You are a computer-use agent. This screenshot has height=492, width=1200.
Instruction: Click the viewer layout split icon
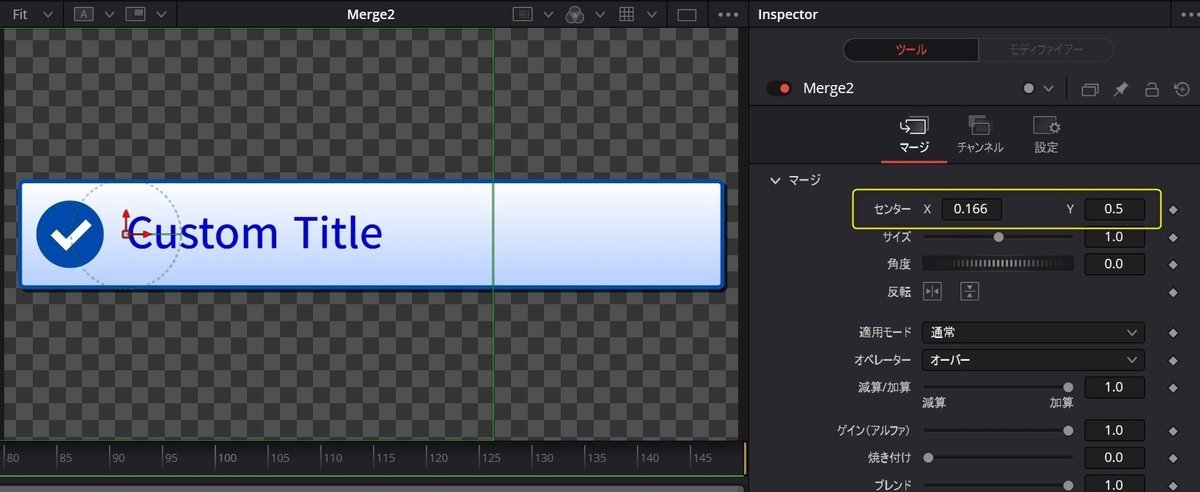[135, 14]
